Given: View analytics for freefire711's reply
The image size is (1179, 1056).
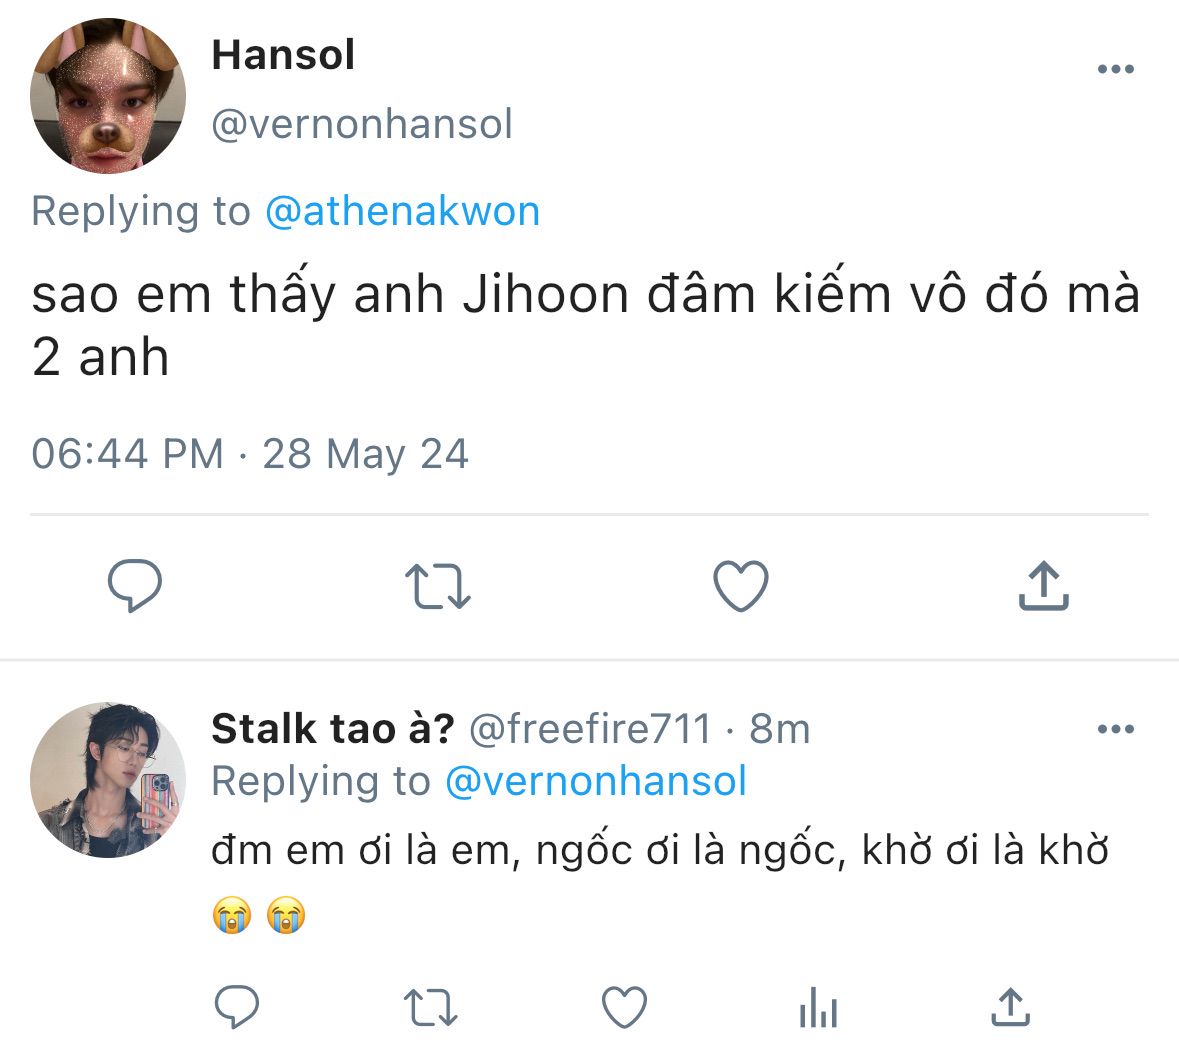Looking at the screenshot, I should (818, 1007).
